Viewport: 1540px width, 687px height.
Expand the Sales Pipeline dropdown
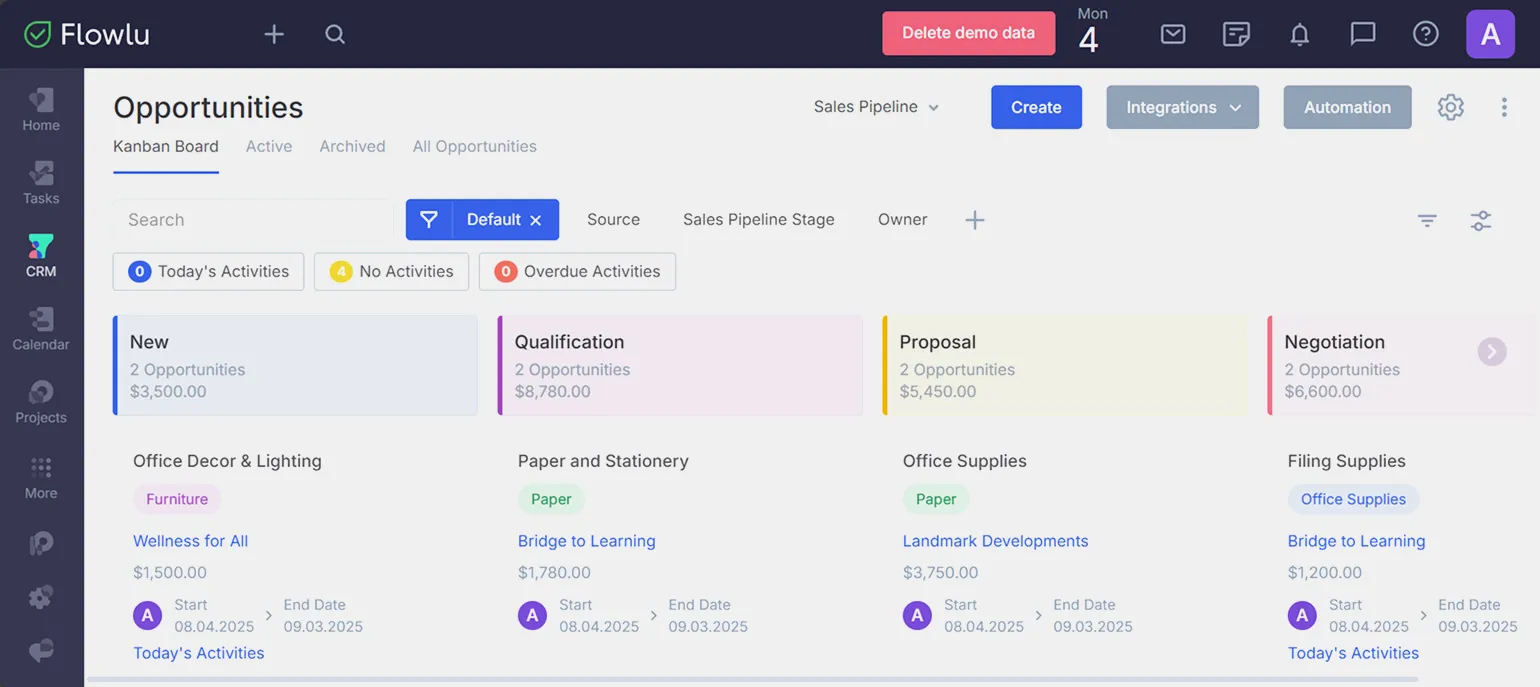point(876,107)
